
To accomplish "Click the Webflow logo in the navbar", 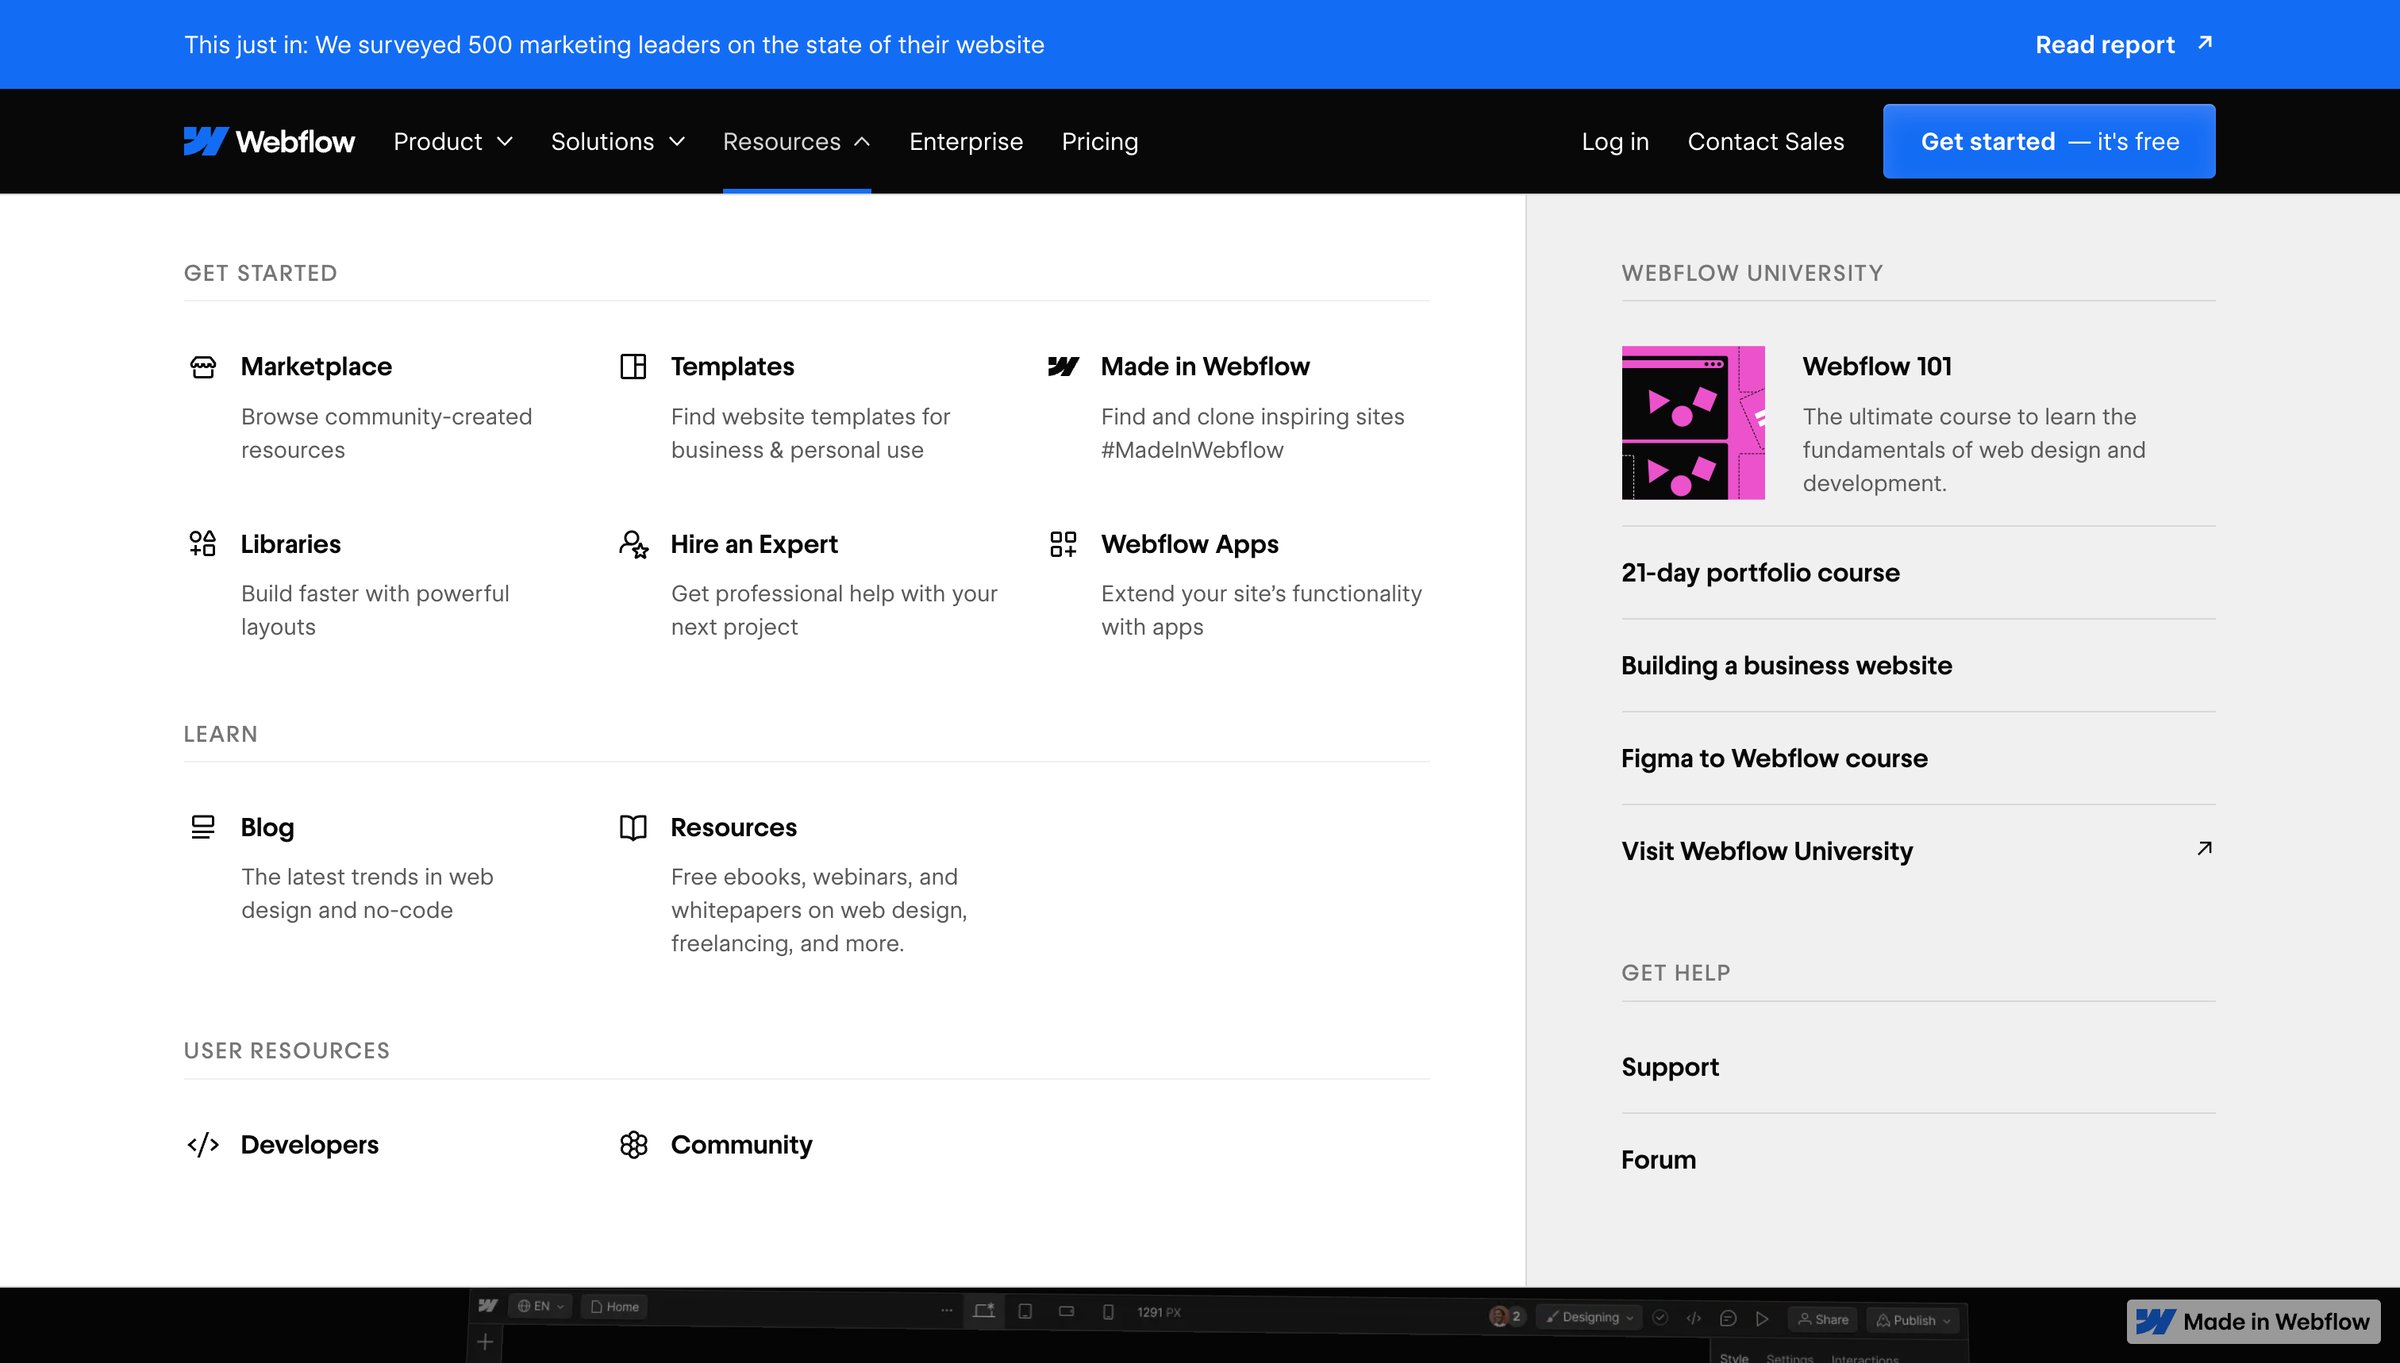I will pyautogui.click(x=269, y=141).
